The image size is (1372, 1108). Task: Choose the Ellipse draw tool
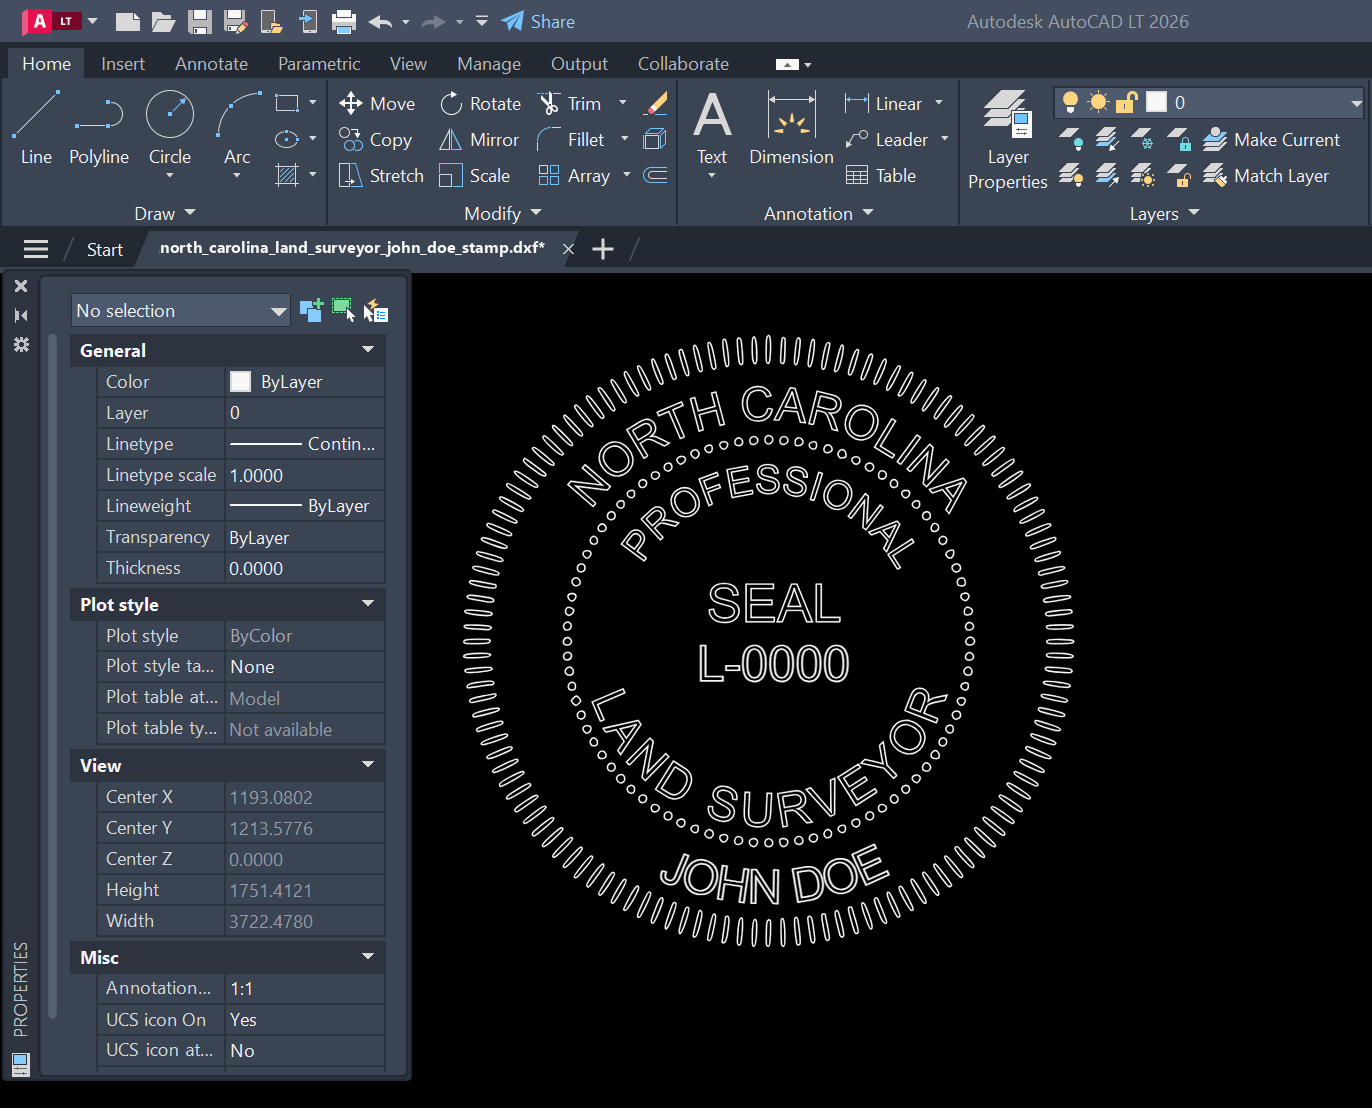click(x=287, y=139)
